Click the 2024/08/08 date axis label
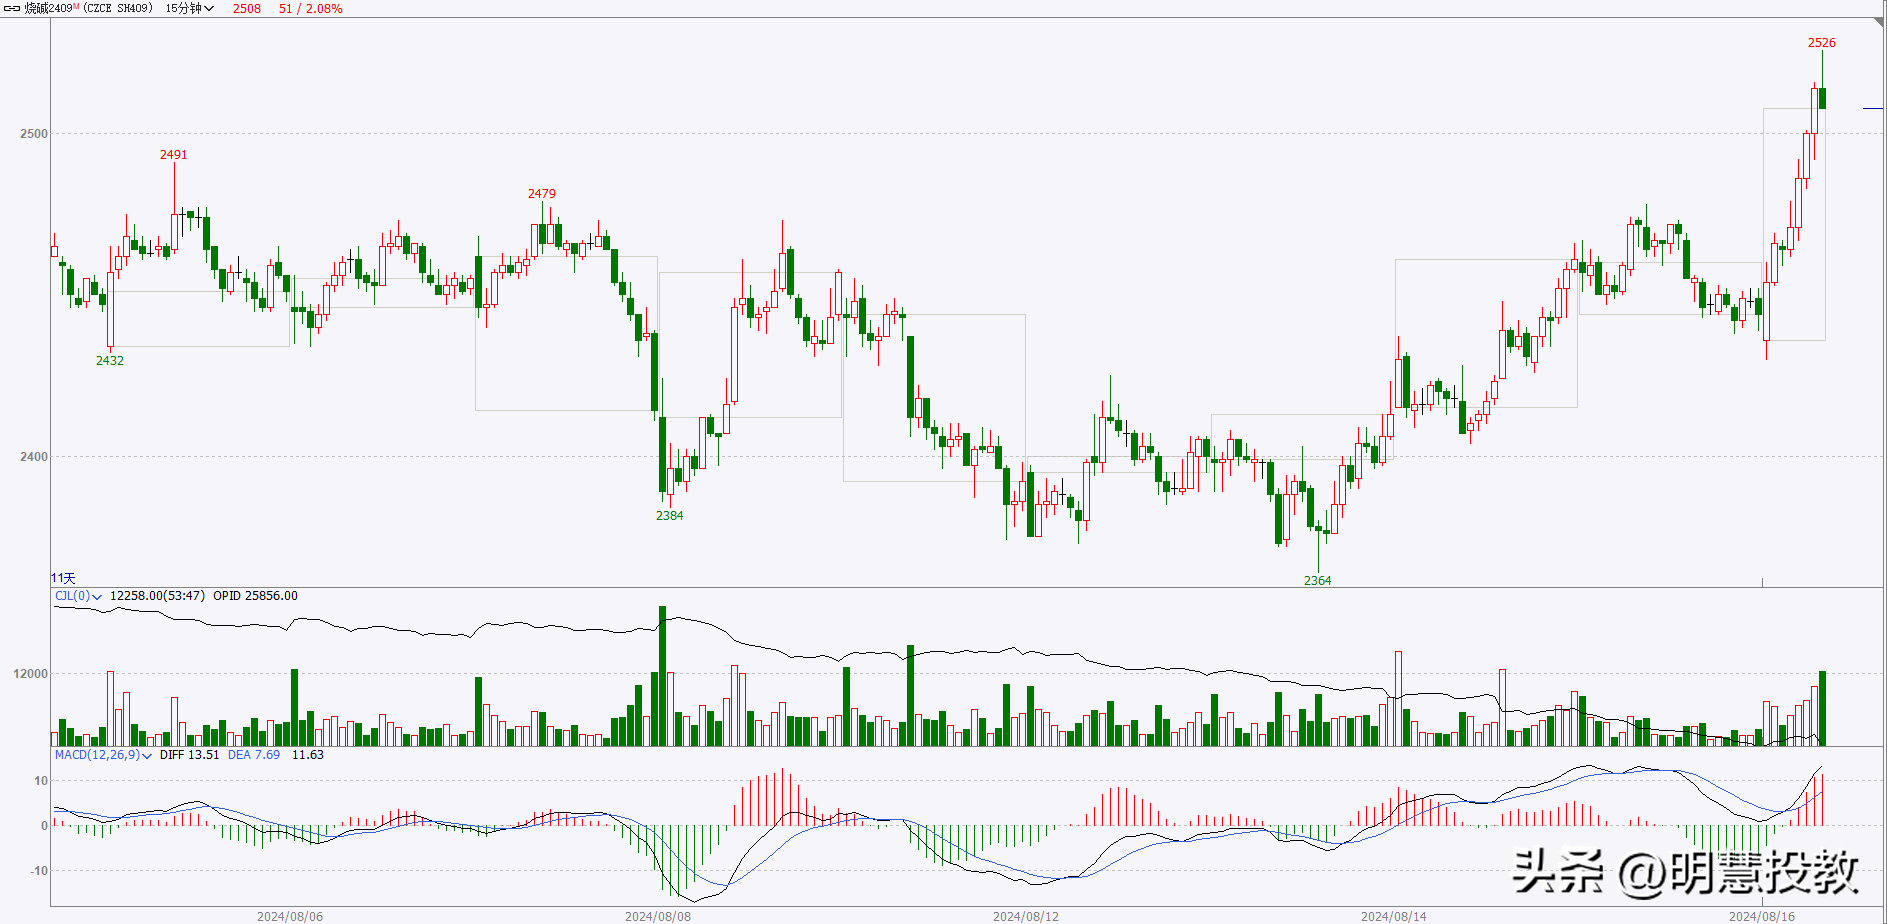This screenshot has height=924, width=1887. coord(657,916)
